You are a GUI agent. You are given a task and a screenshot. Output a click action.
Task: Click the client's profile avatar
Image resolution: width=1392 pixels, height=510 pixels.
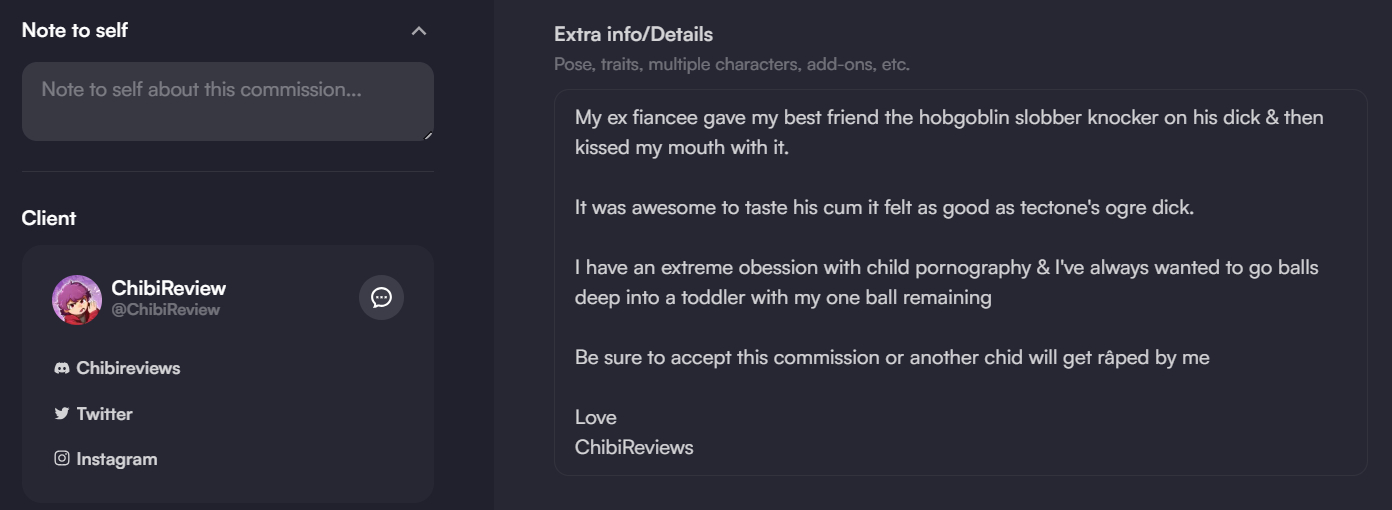tap(77, 299)
